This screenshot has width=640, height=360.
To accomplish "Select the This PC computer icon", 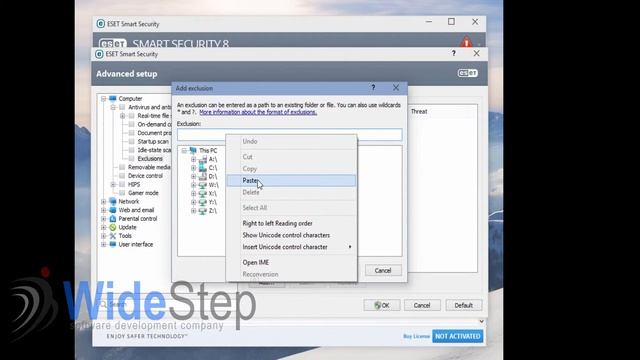I will pos(193,151).
